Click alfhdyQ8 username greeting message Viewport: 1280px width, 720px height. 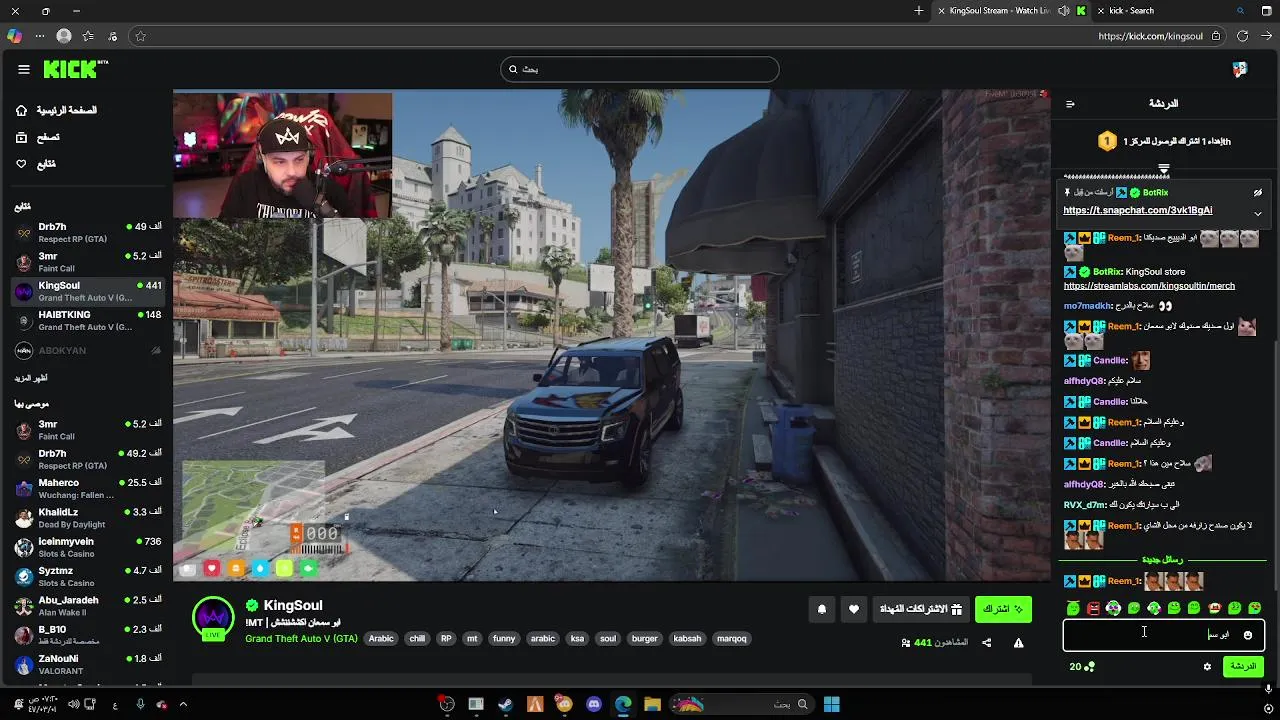tap(1084, 381)
